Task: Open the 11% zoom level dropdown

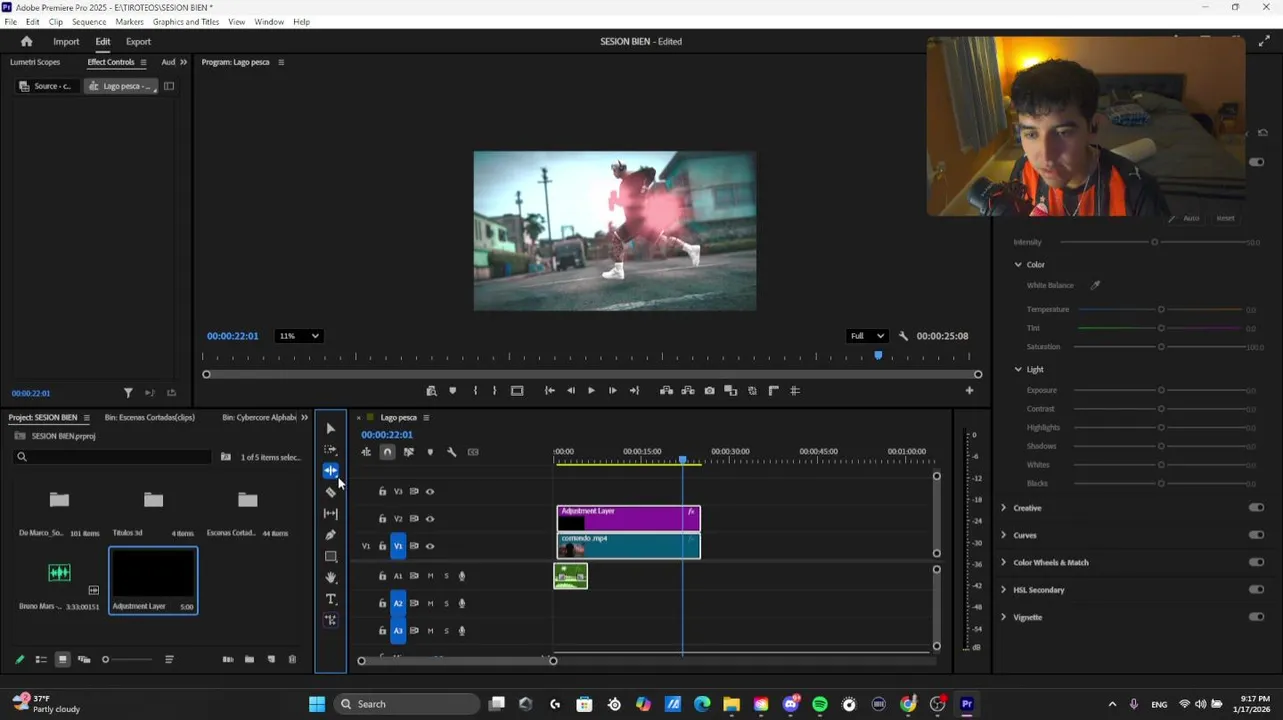Action: pos(299,336)
